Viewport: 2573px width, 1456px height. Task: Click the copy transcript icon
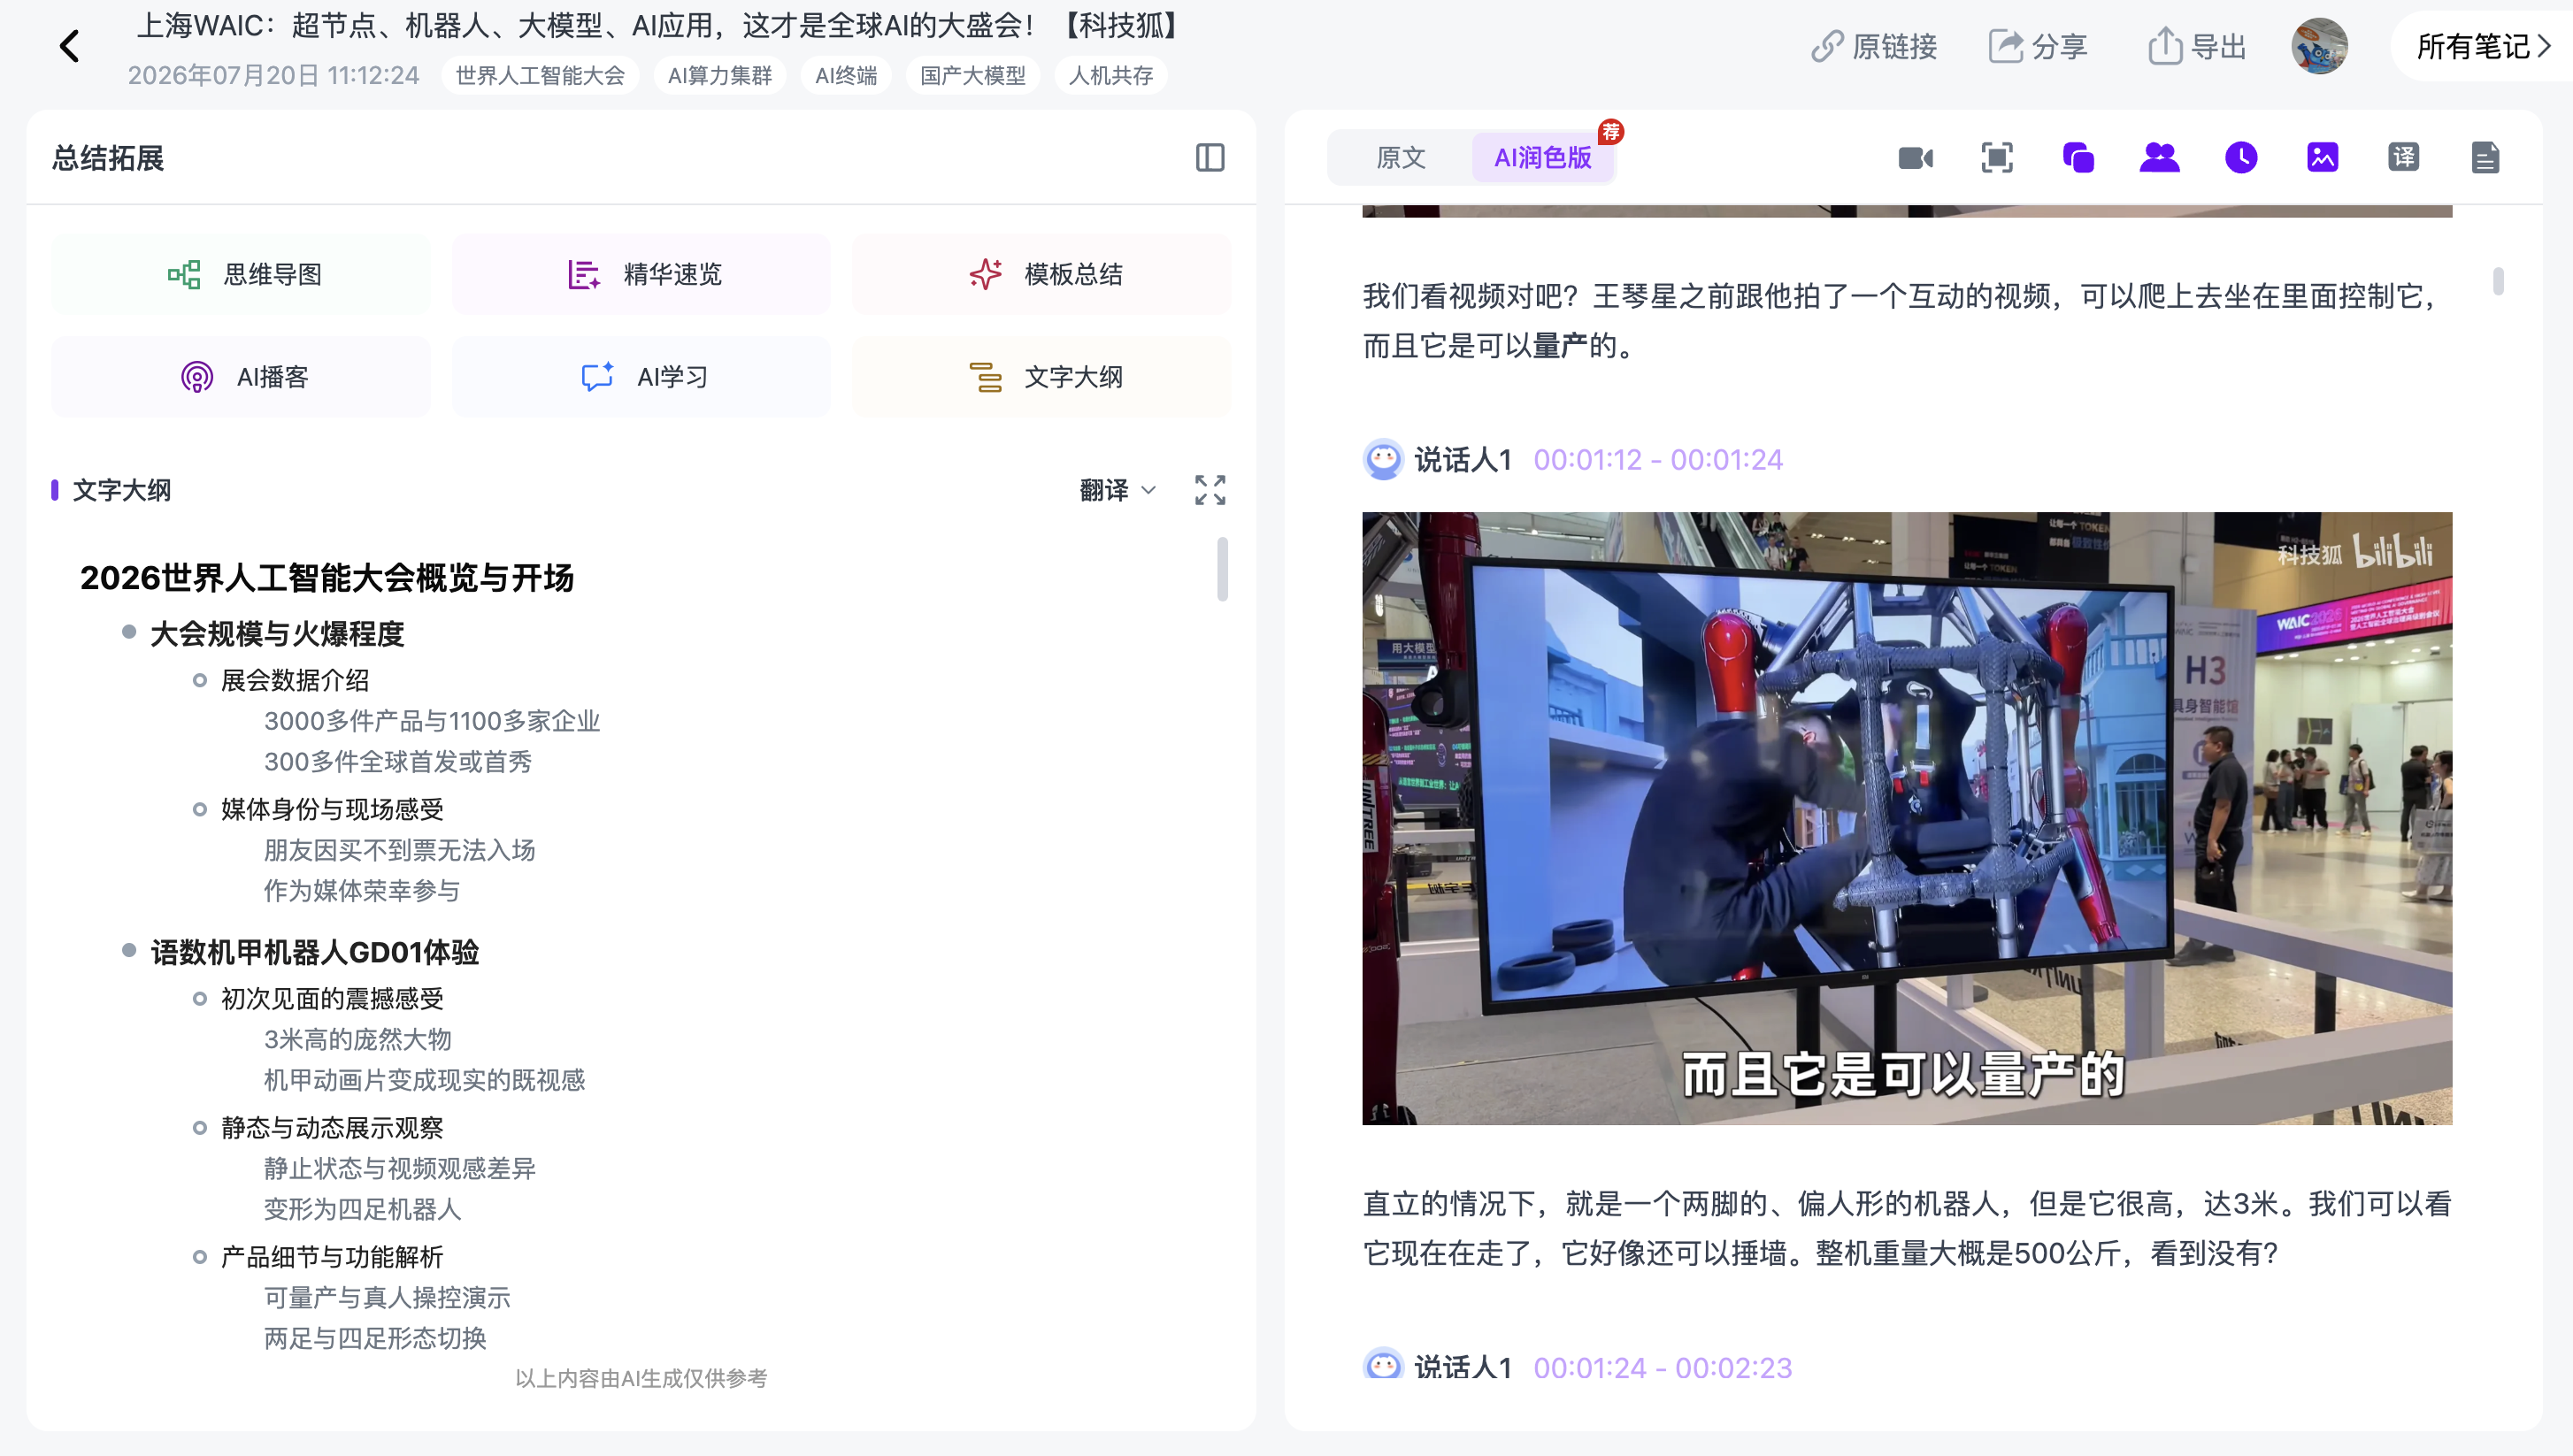coord(2078,158)
